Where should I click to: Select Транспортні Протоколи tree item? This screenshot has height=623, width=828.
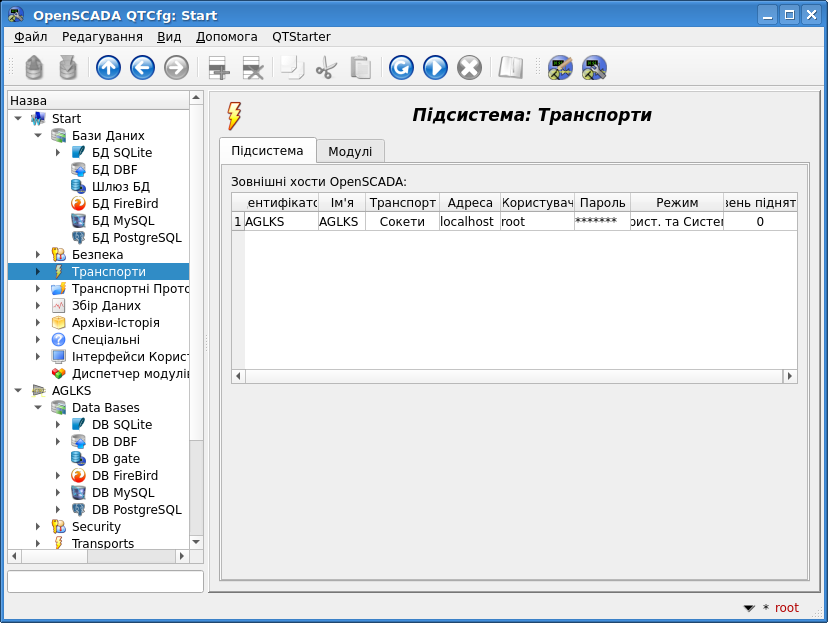tap(130, 288)
